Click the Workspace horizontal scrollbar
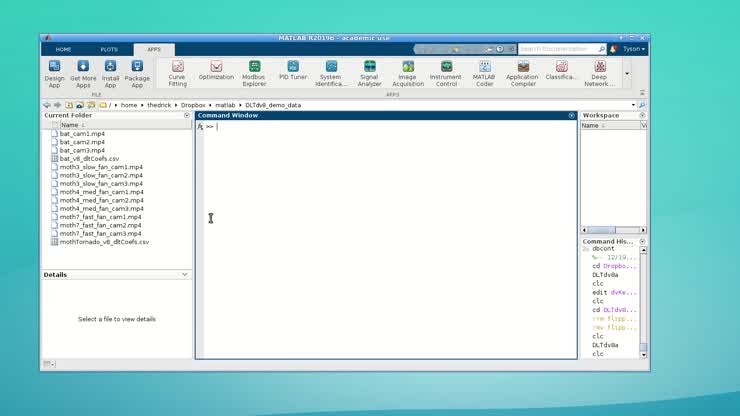740x416 pixels. click(x=613, y=230)
